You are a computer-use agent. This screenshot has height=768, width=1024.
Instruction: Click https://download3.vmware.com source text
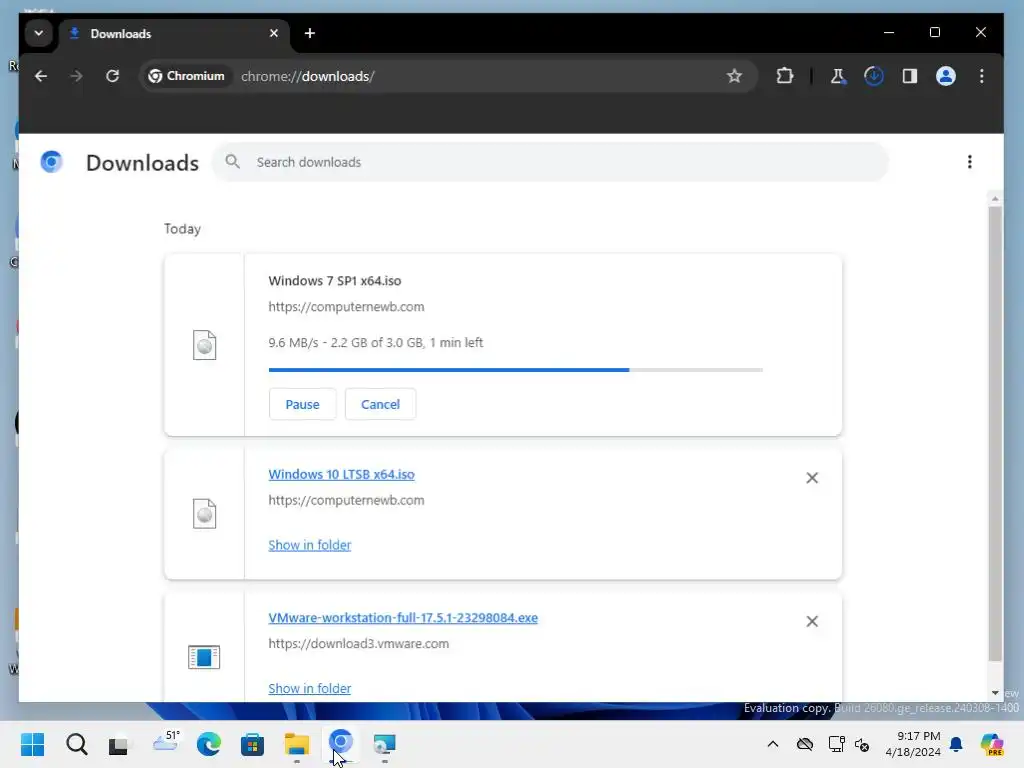(359, 643)
